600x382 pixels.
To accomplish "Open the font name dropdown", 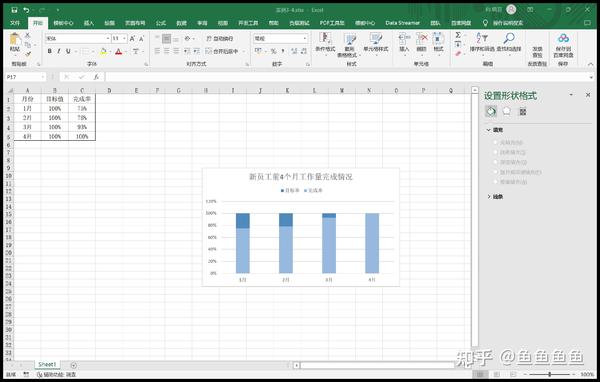I will (108, 39).
